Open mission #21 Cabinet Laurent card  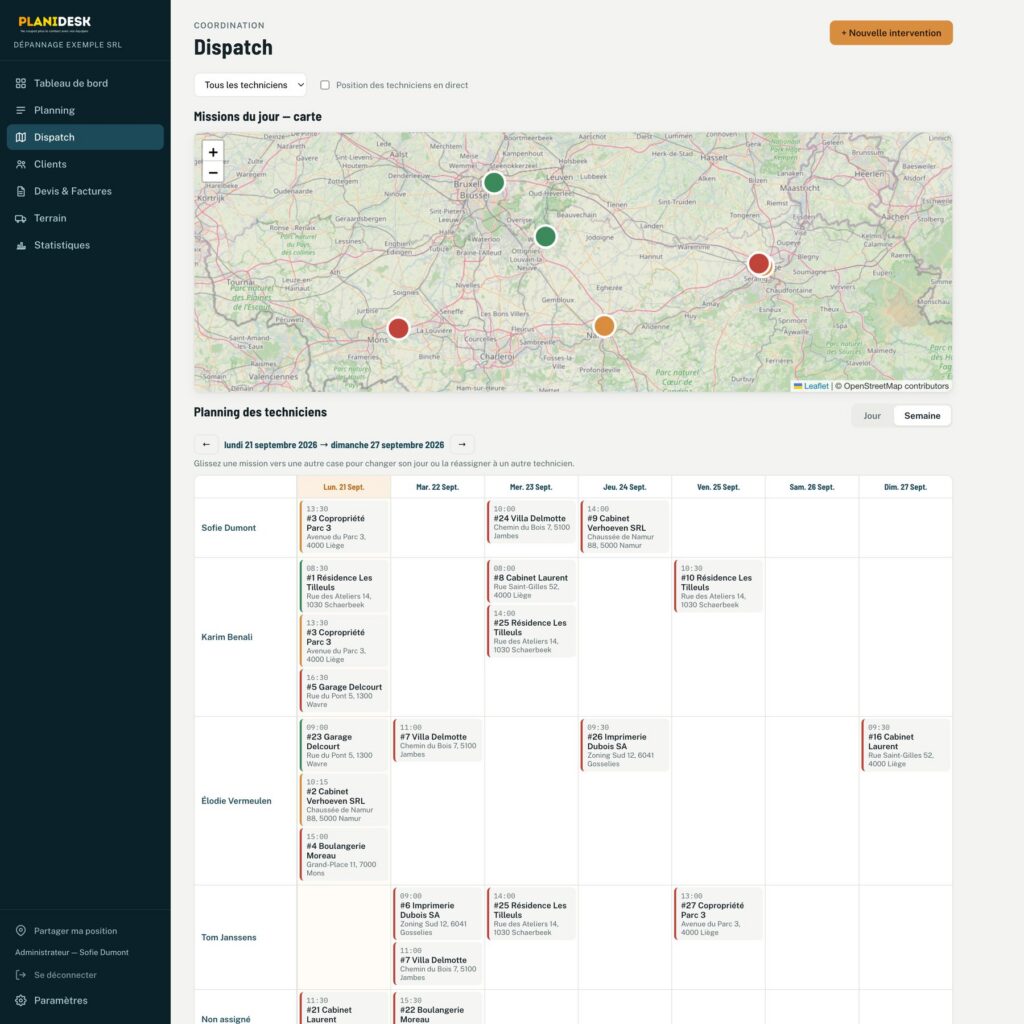pyautogui.click(x=344, y=1009)
